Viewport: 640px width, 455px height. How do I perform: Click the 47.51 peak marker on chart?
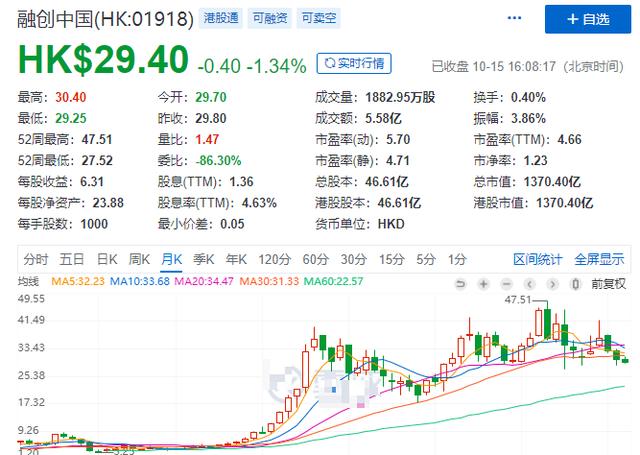click(518, 300)
